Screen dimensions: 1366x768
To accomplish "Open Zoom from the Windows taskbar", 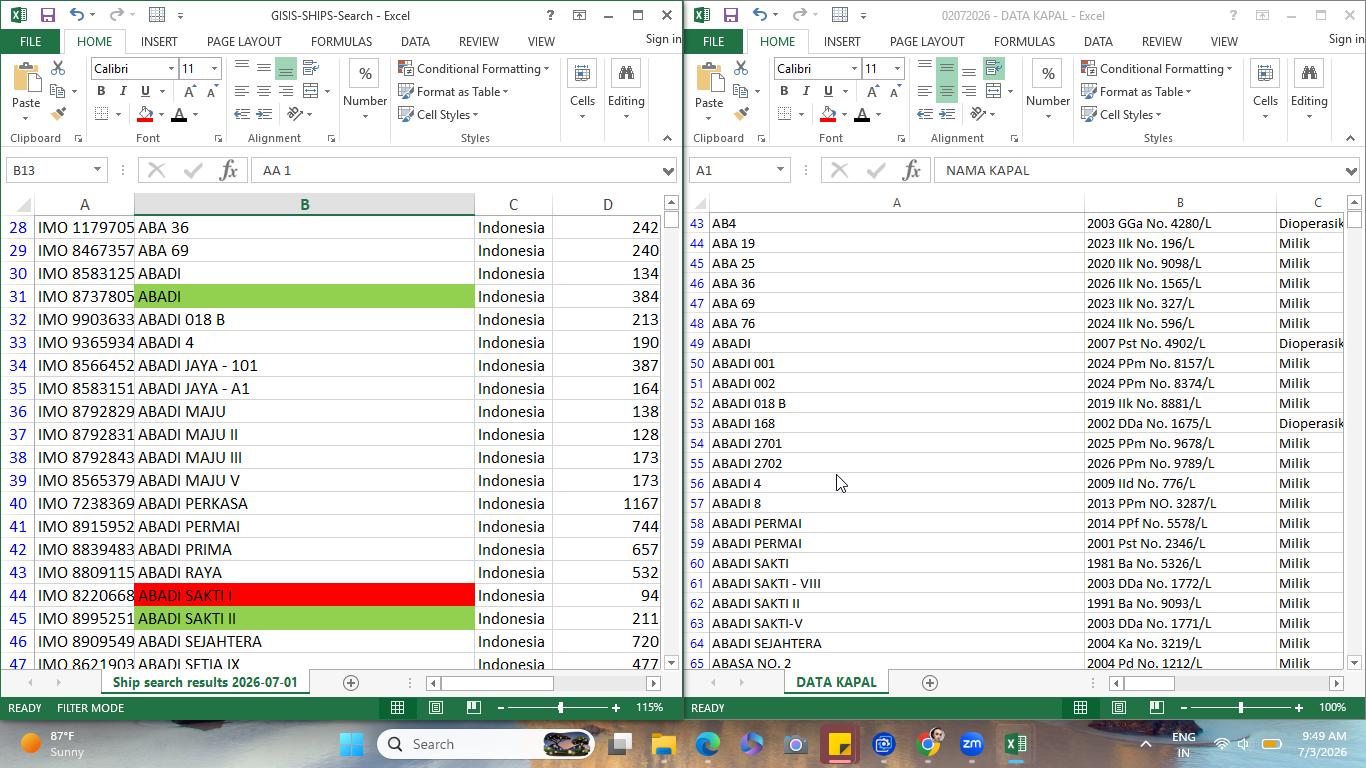I will tap(971, 744).
